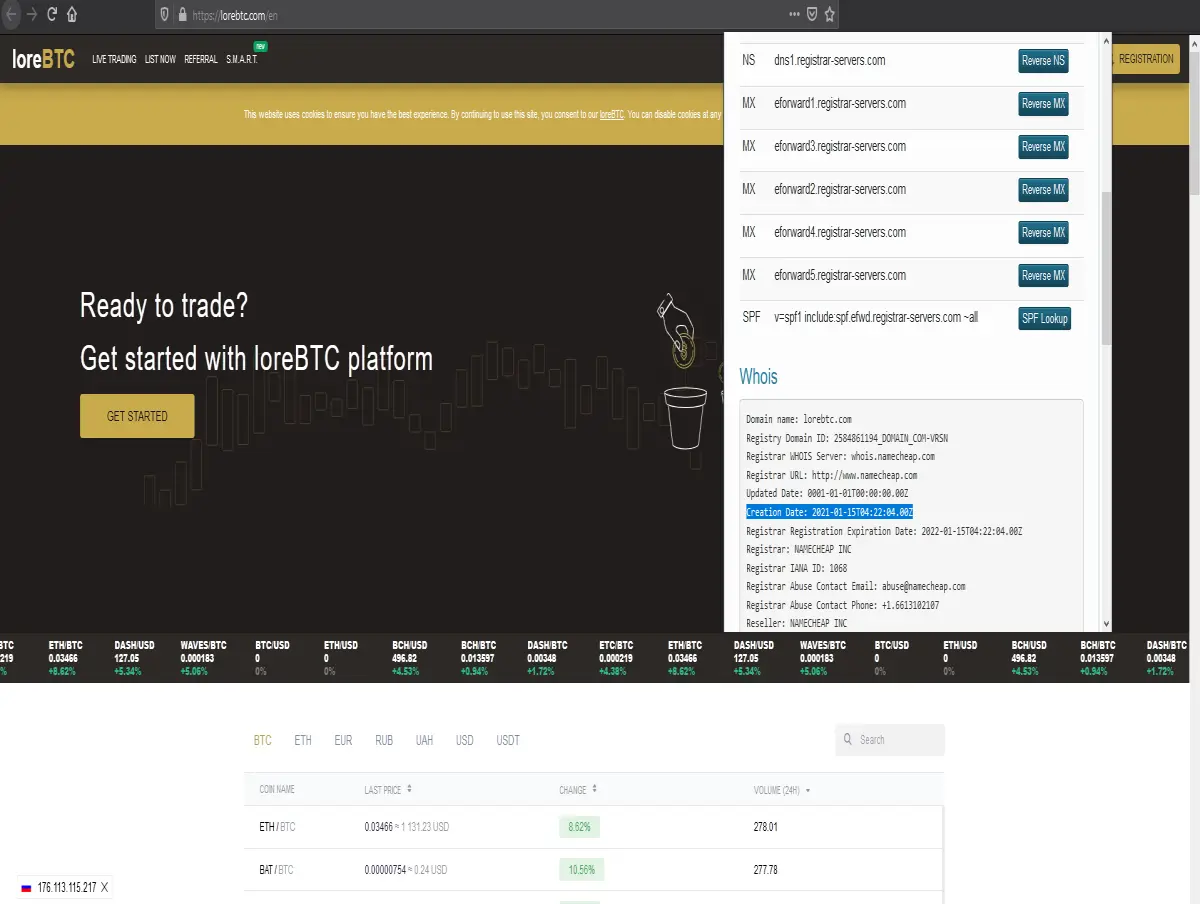Select the BTC market tab
The height and width of the screenshot is (904, 1200).
pos(262,741)
